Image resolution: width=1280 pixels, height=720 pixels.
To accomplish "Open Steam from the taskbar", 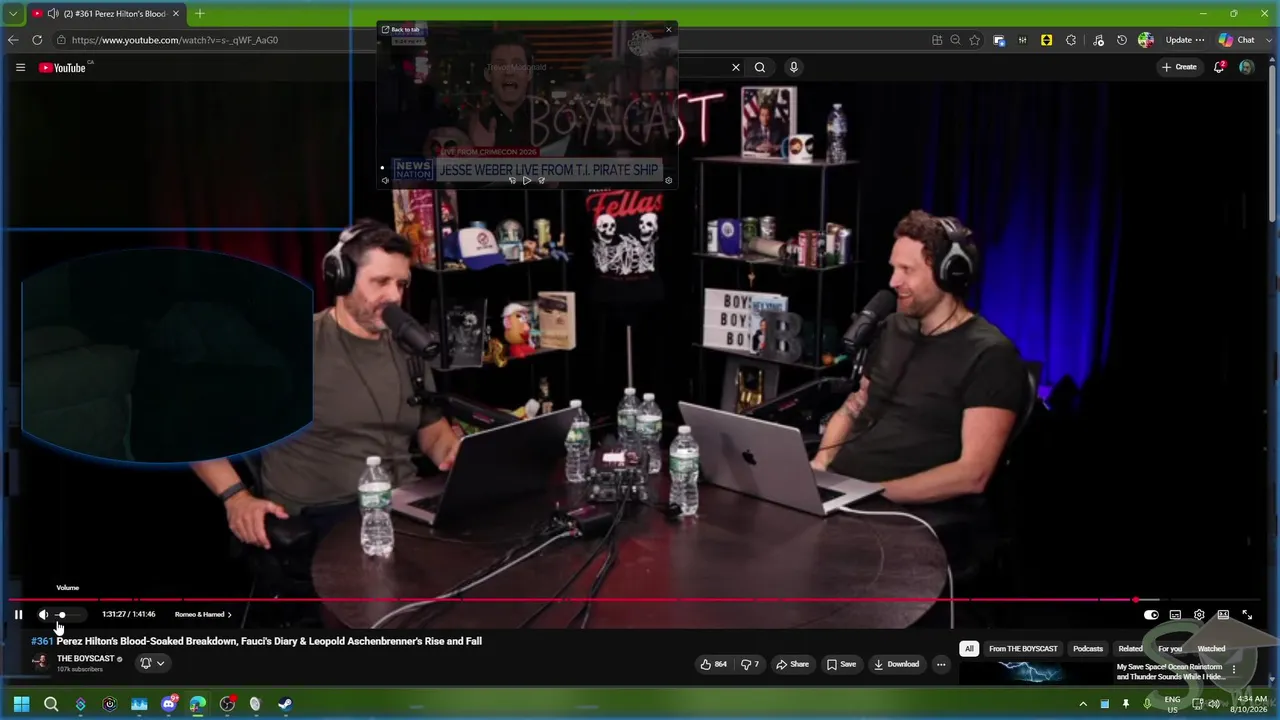I will (285, 704).
